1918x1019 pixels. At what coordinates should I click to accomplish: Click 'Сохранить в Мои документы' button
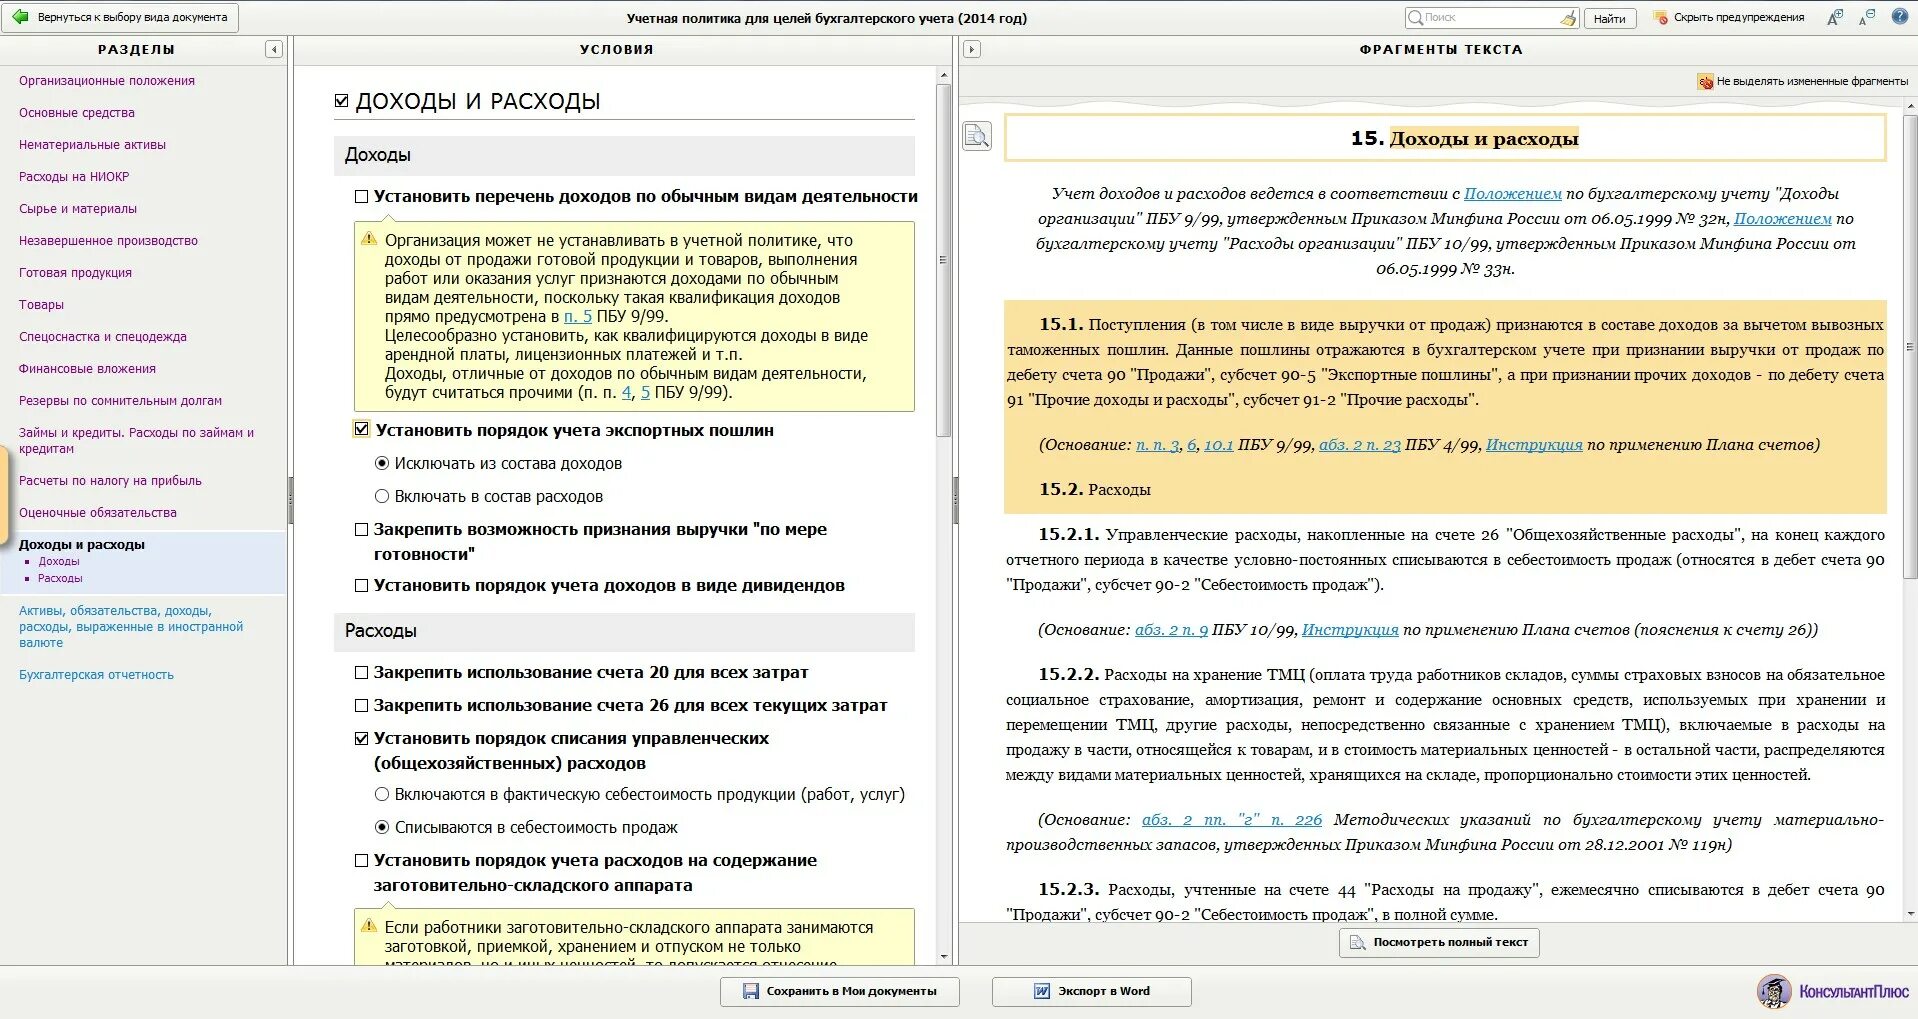tap(839, 991)
